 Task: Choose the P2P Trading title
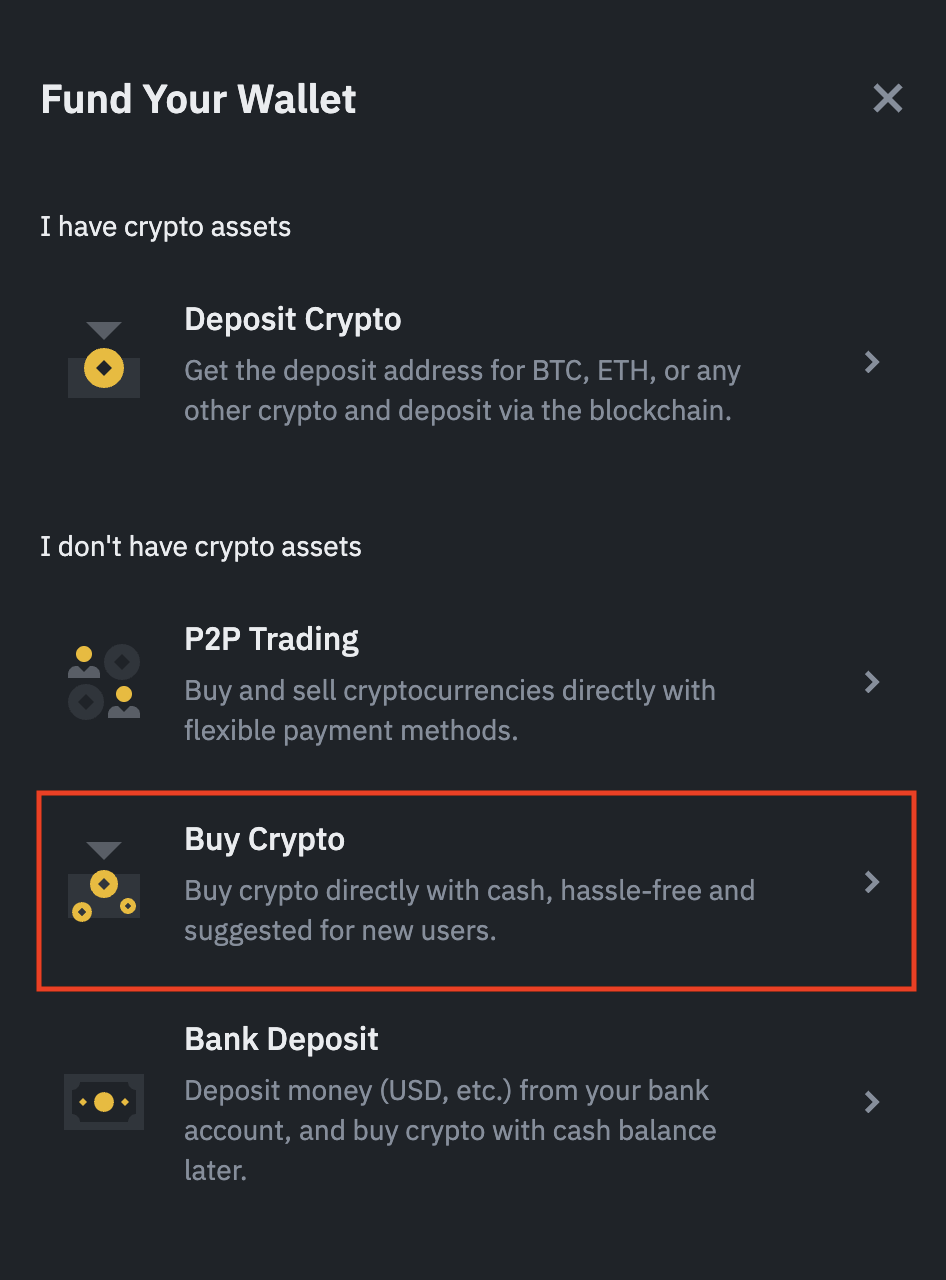click(272, 640)
